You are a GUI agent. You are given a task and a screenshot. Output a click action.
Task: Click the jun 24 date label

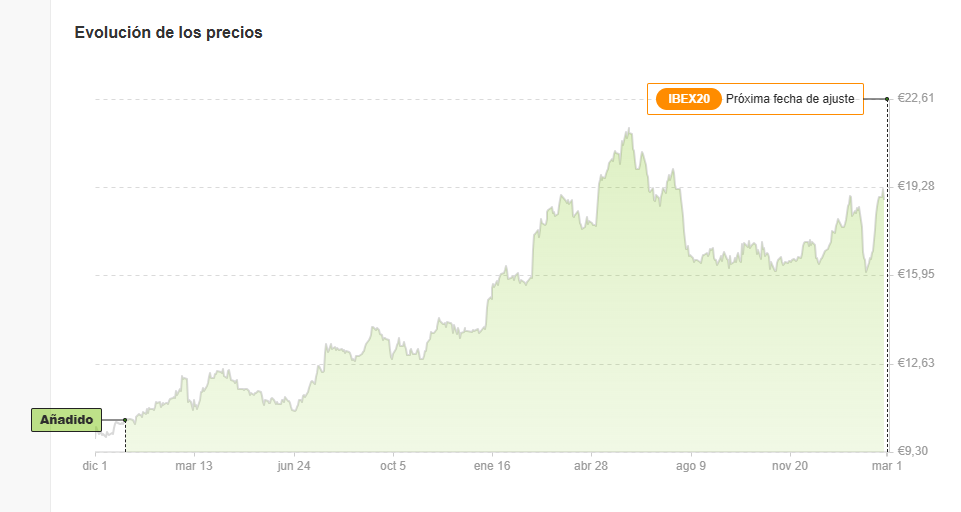294,466
